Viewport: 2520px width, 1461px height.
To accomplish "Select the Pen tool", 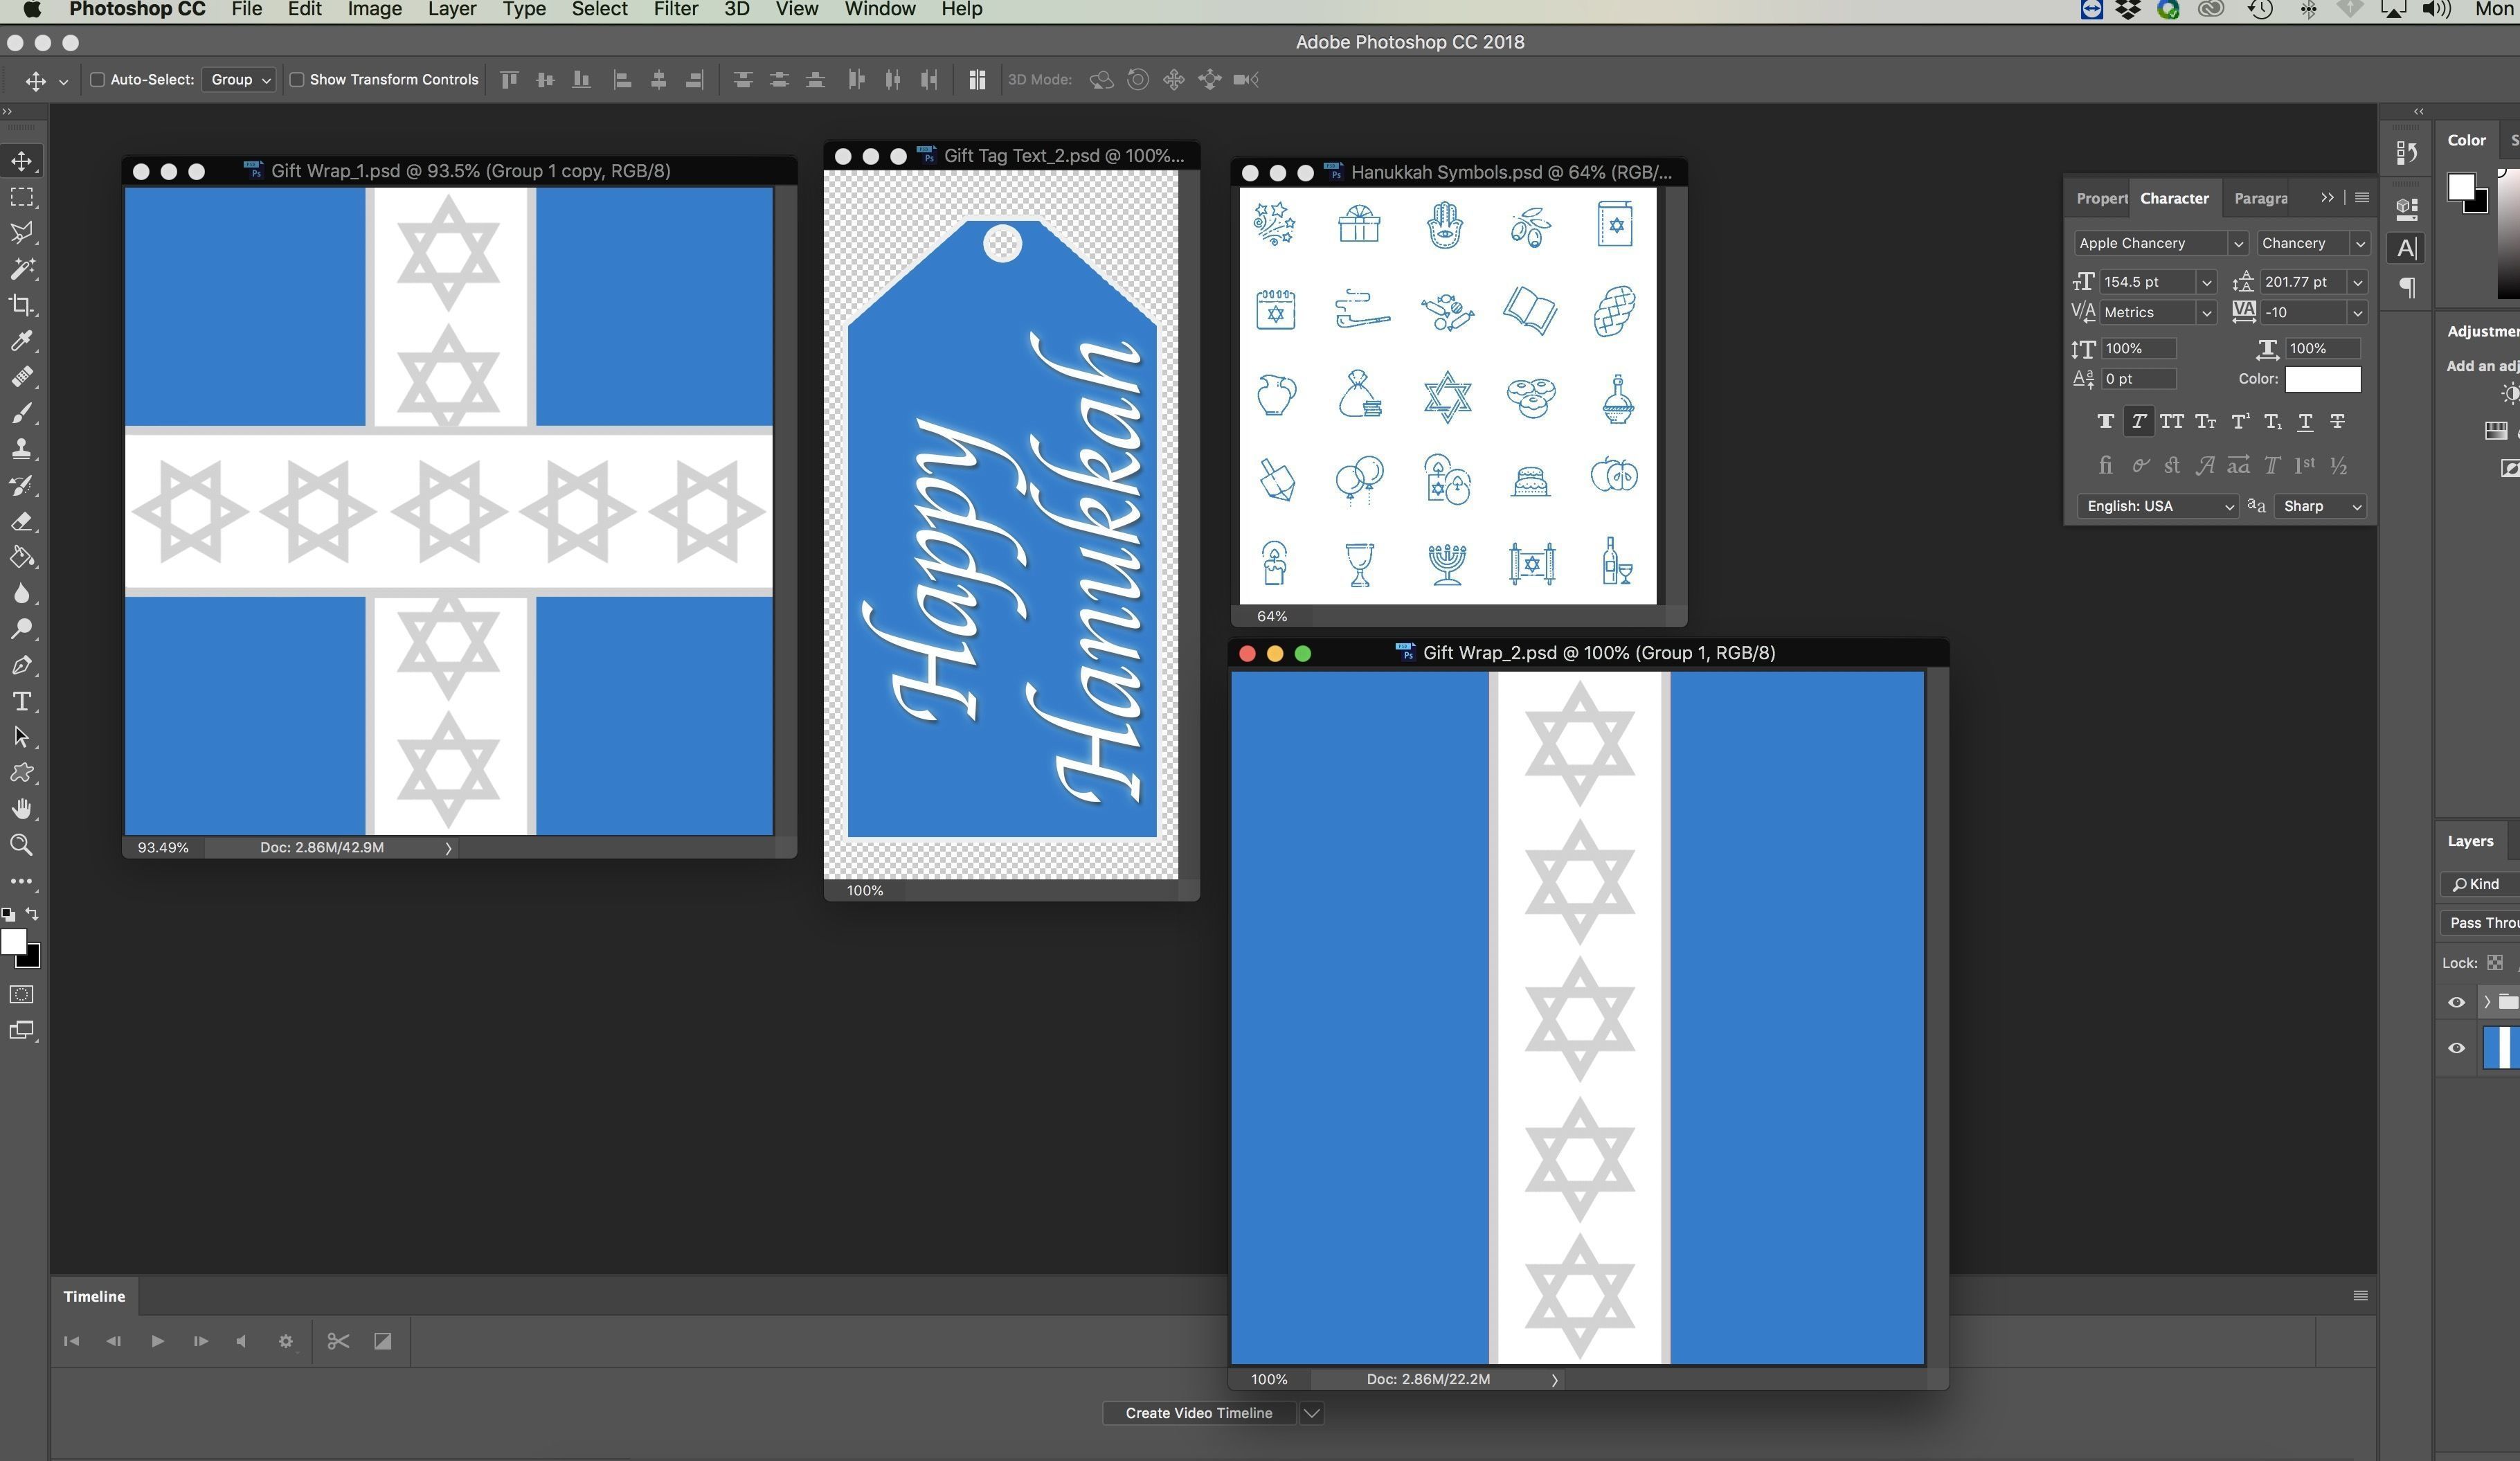I will point(21,665).
